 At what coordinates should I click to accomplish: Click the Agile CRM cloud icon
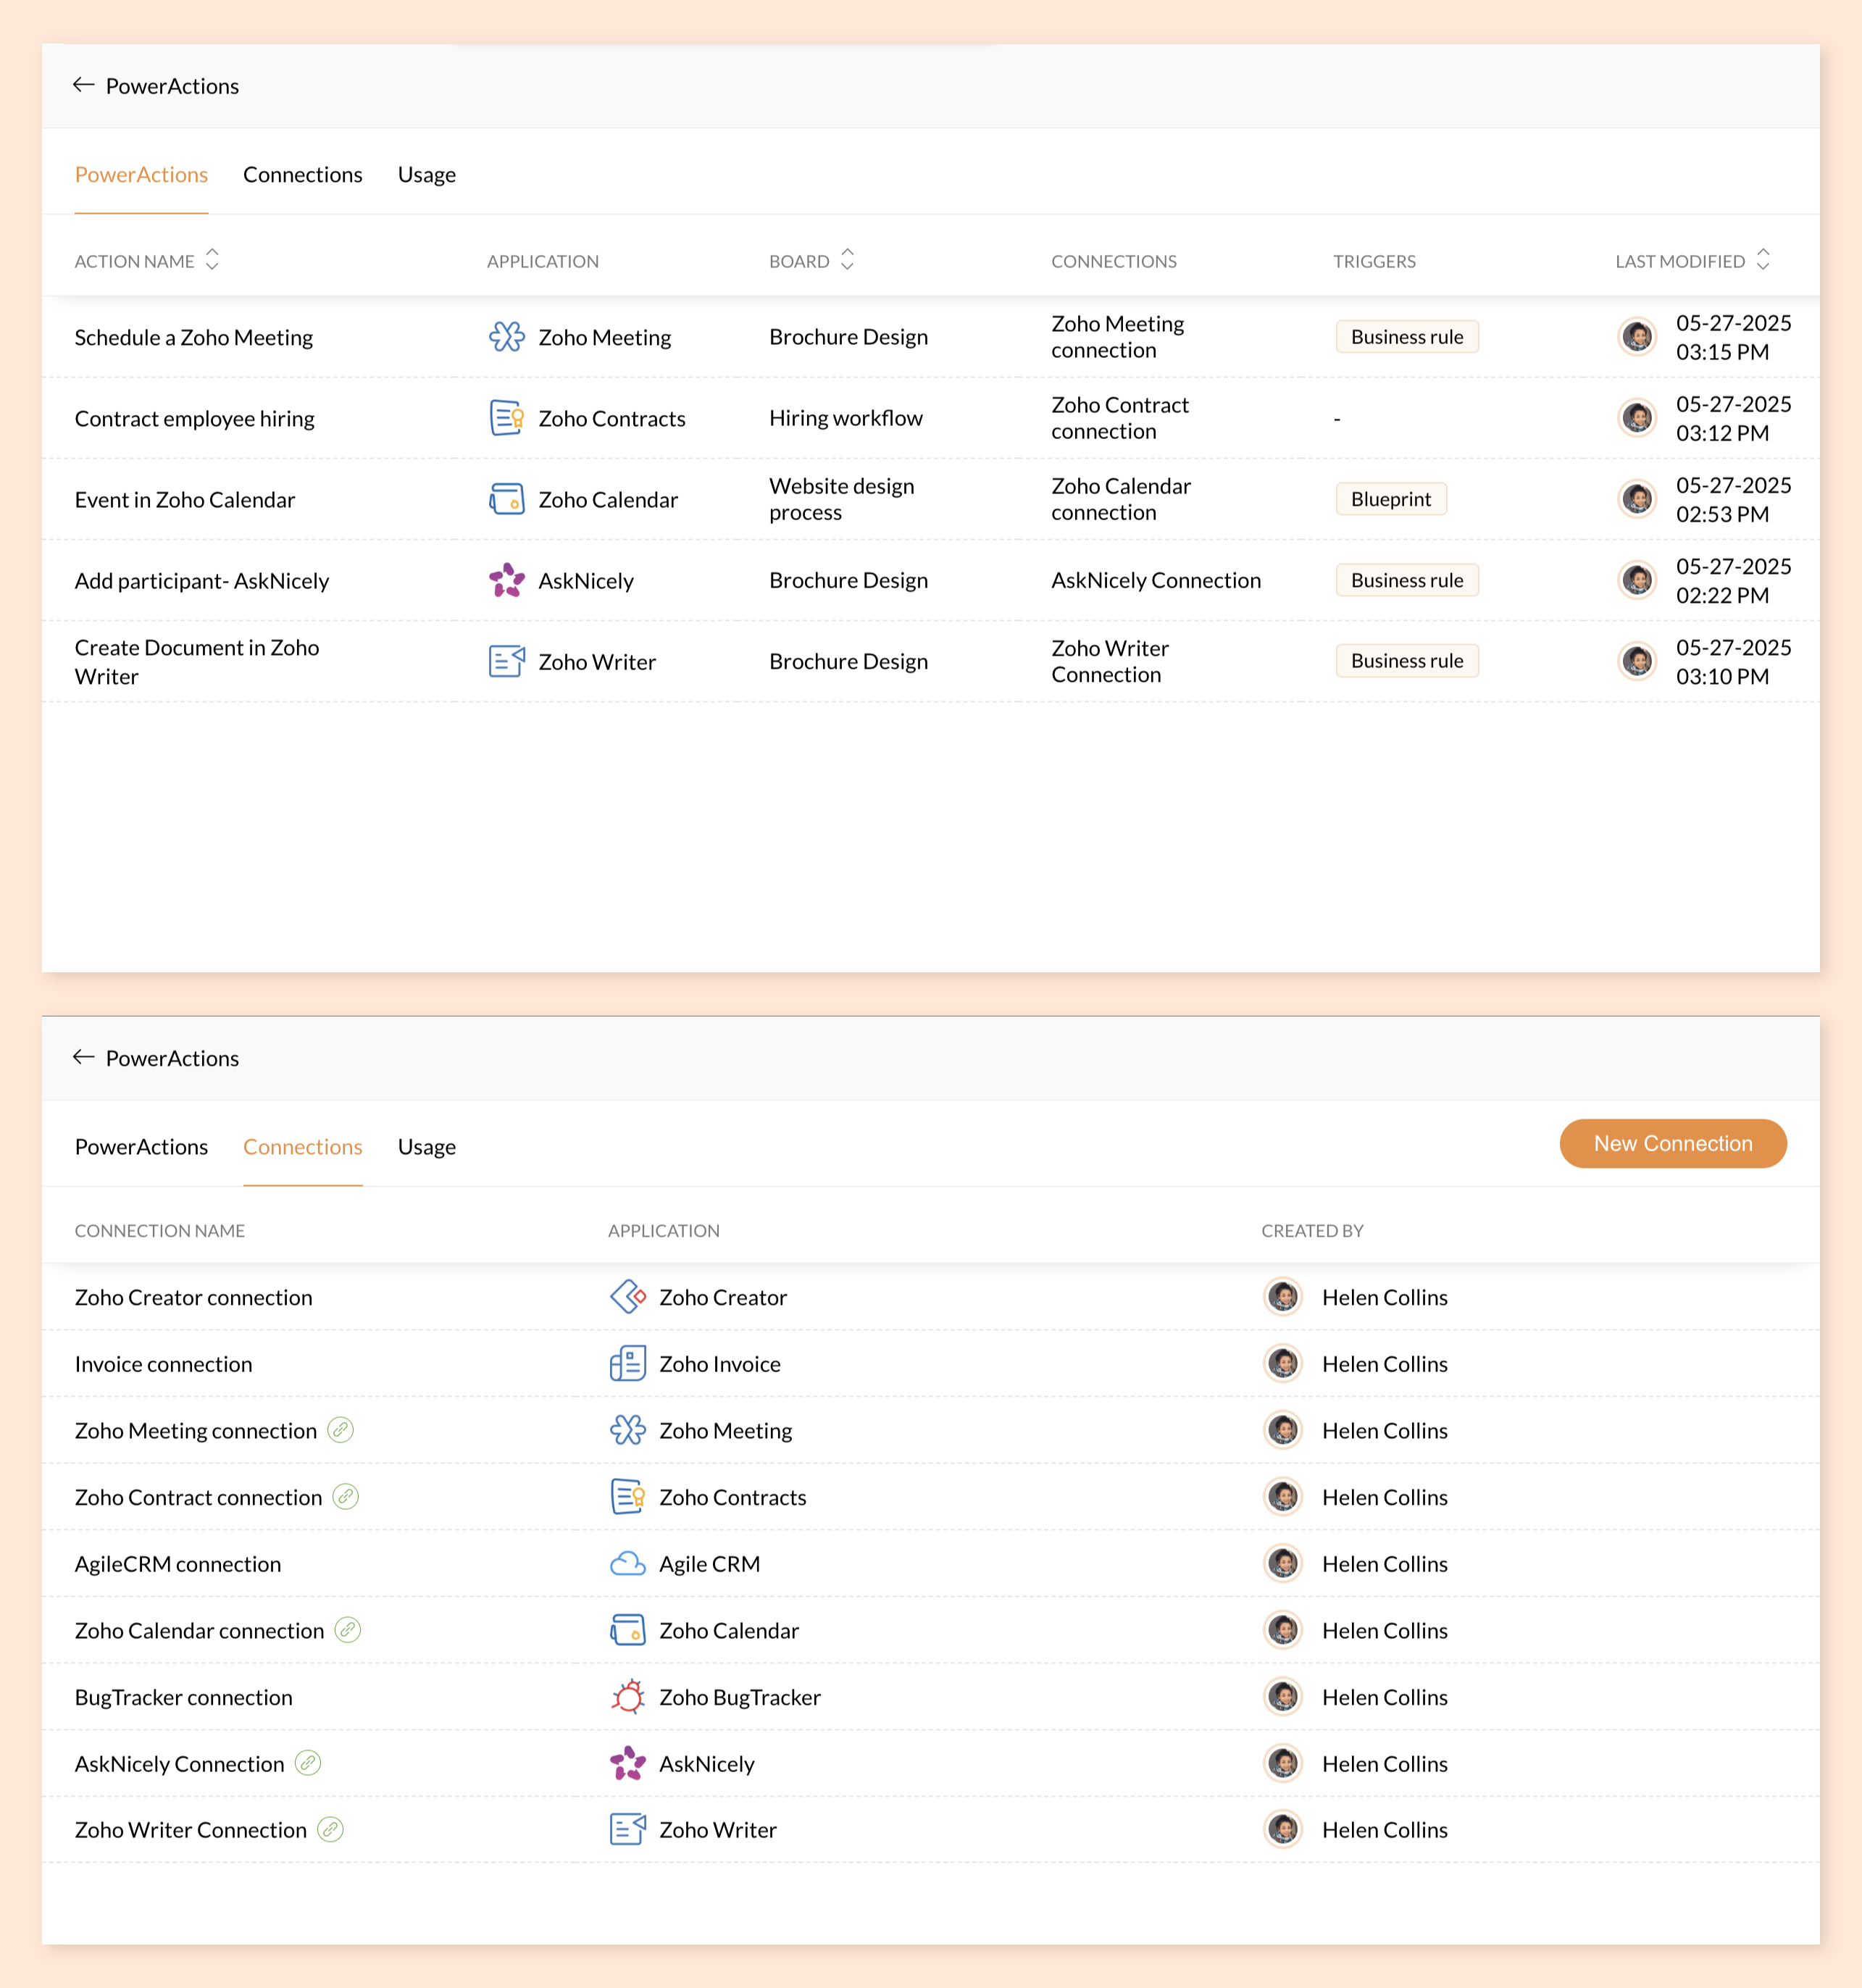click(x=627, y=1564)
